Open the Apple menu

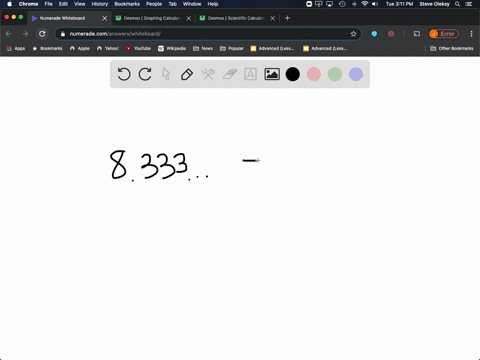(9, 4)
